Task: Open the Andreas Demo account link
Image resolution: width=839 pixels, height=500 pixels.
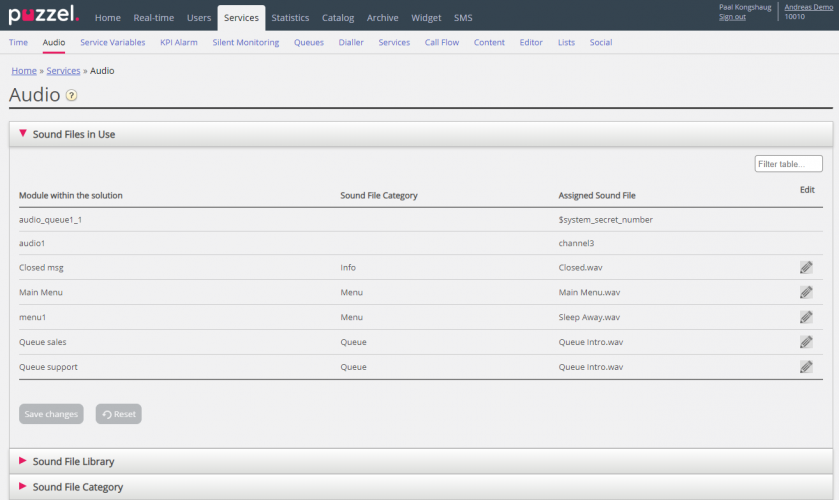Action: [808, 7]
